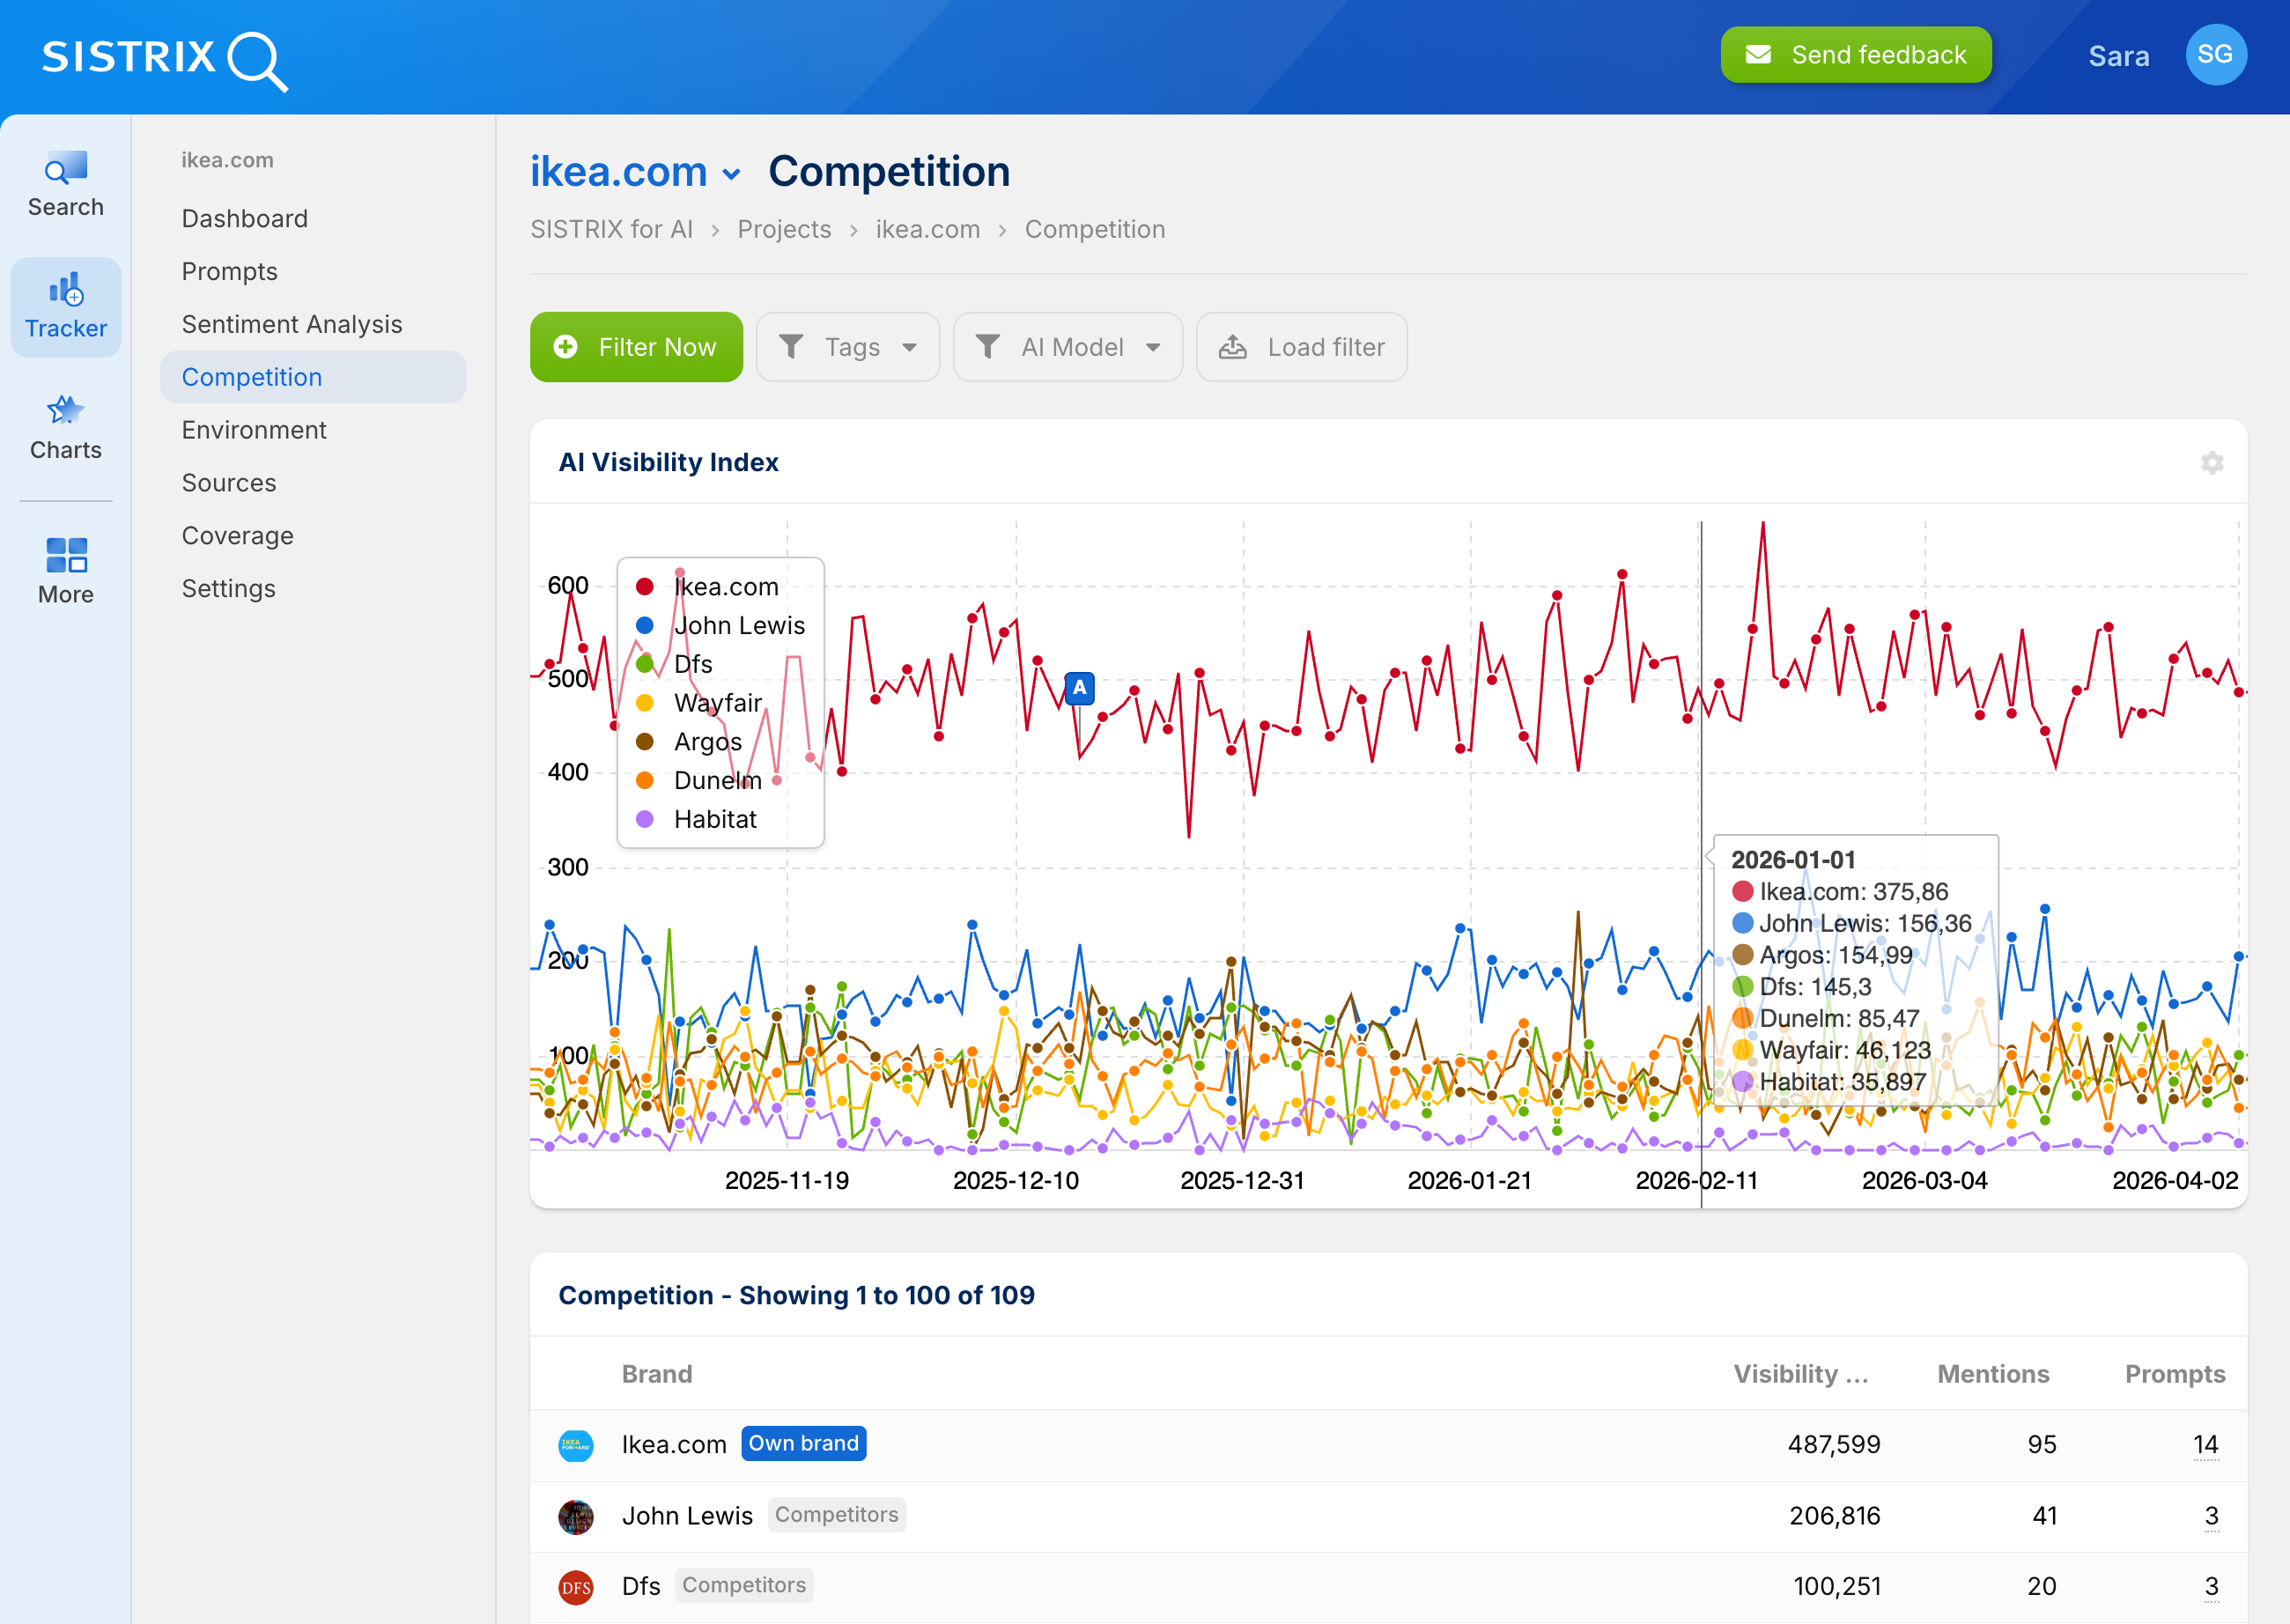Screen dimensions: 2290x1624
Task: Switch to the Sentiment Analysis section
Action: click(292, 323)
